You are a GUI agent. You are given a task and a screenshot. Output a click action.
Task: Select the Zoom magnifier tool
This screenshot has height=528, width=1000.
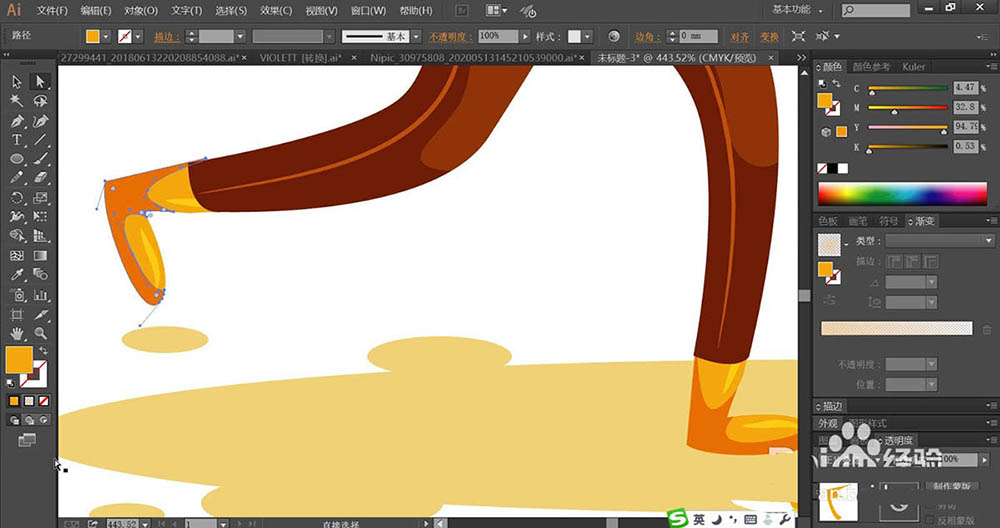pos(41,333)
